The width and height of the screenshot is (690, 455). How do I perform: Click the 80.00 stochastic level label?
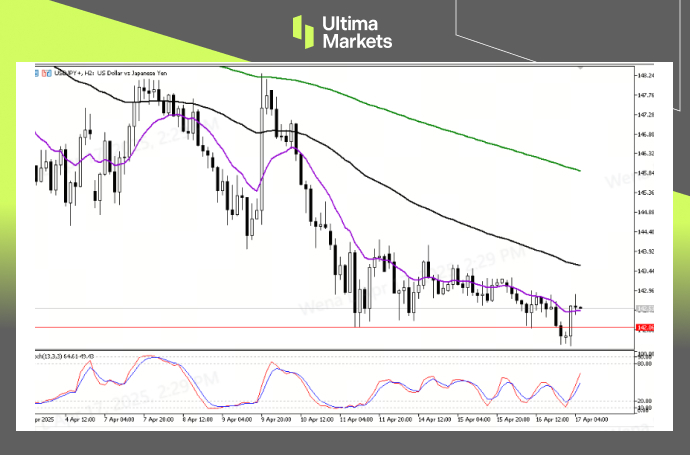[646, 363]
